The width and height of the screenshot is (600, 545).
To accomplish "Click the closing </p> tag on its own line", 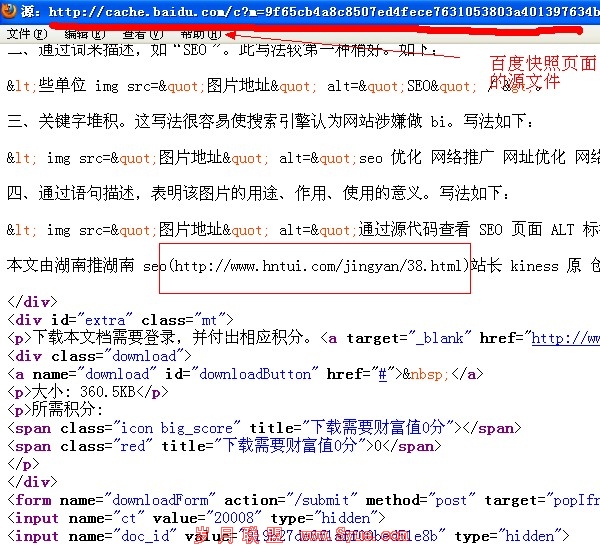I will (x=23, y=464).
